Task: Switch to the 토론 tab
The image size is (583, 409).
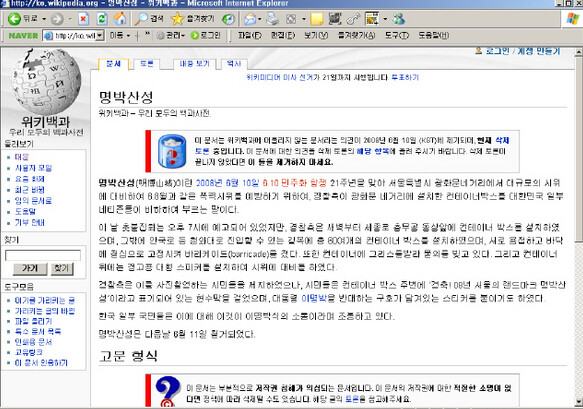Action: coord(146,64)
